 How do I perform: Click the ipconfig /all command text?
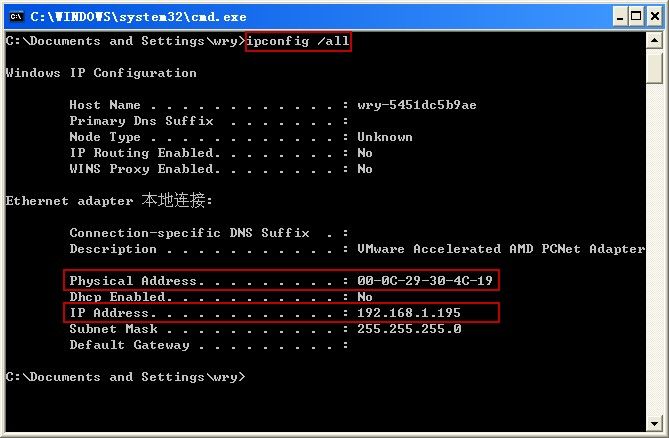pyautogui.click(x=298, y=41)
